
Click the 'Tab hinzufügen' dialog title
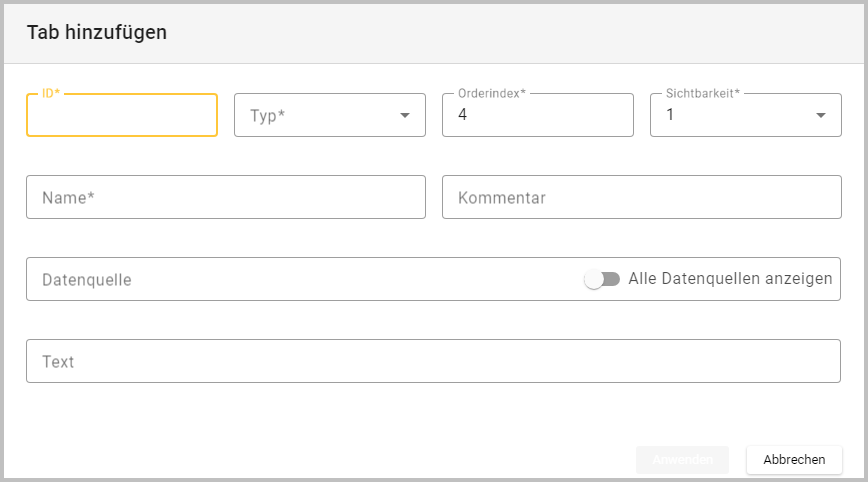97,33
